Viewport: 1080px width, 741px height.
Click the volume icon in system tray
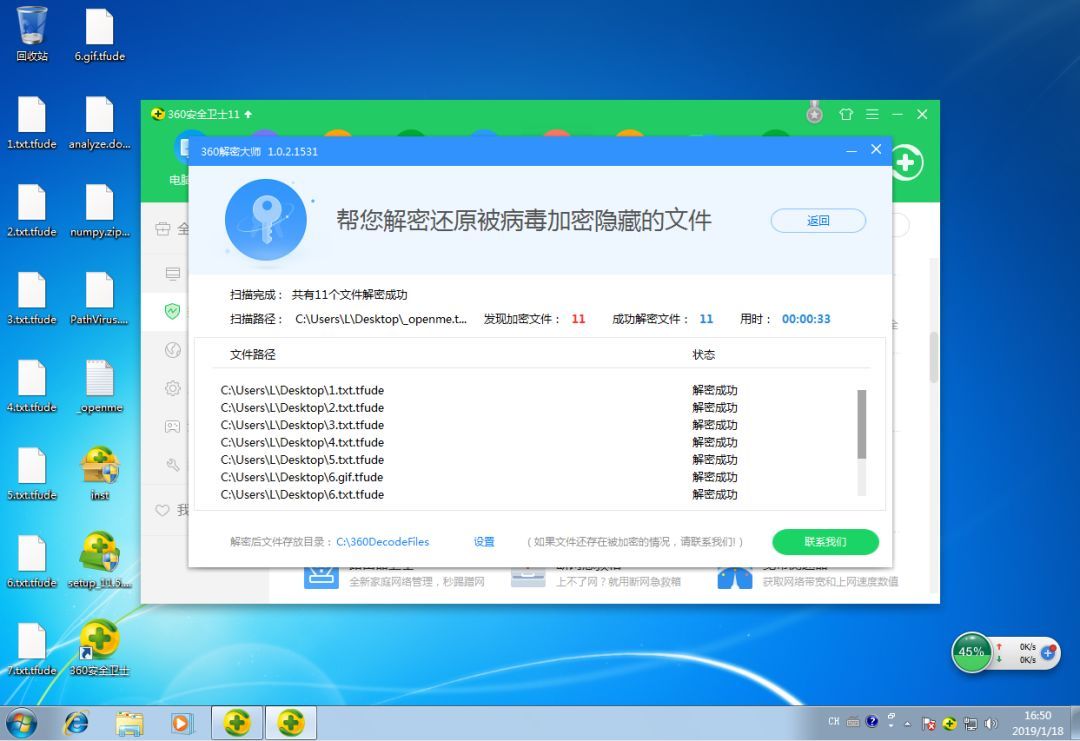click(990, 723)
